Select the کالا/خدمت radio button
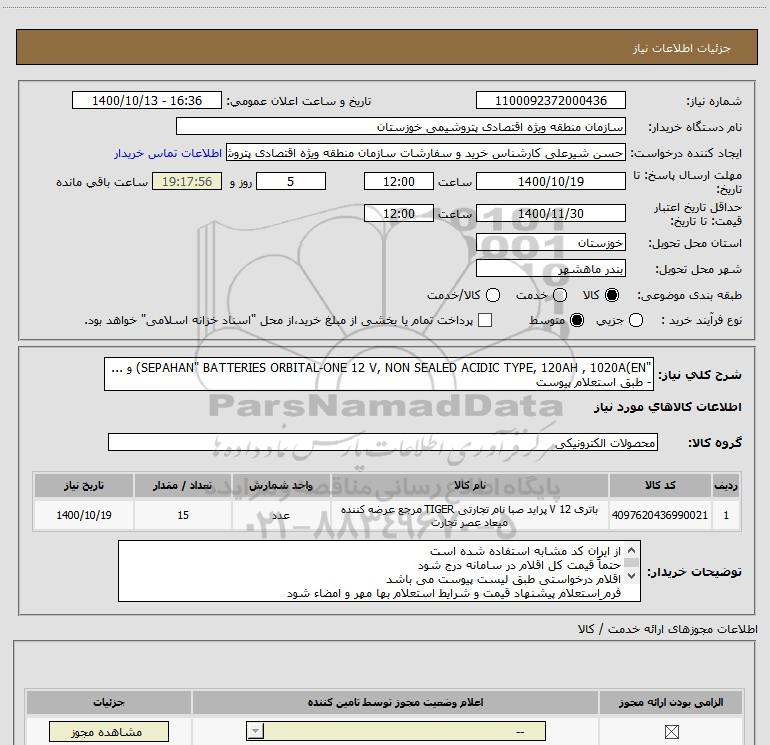This screenshot has width=770, height=745. point(493,295)
